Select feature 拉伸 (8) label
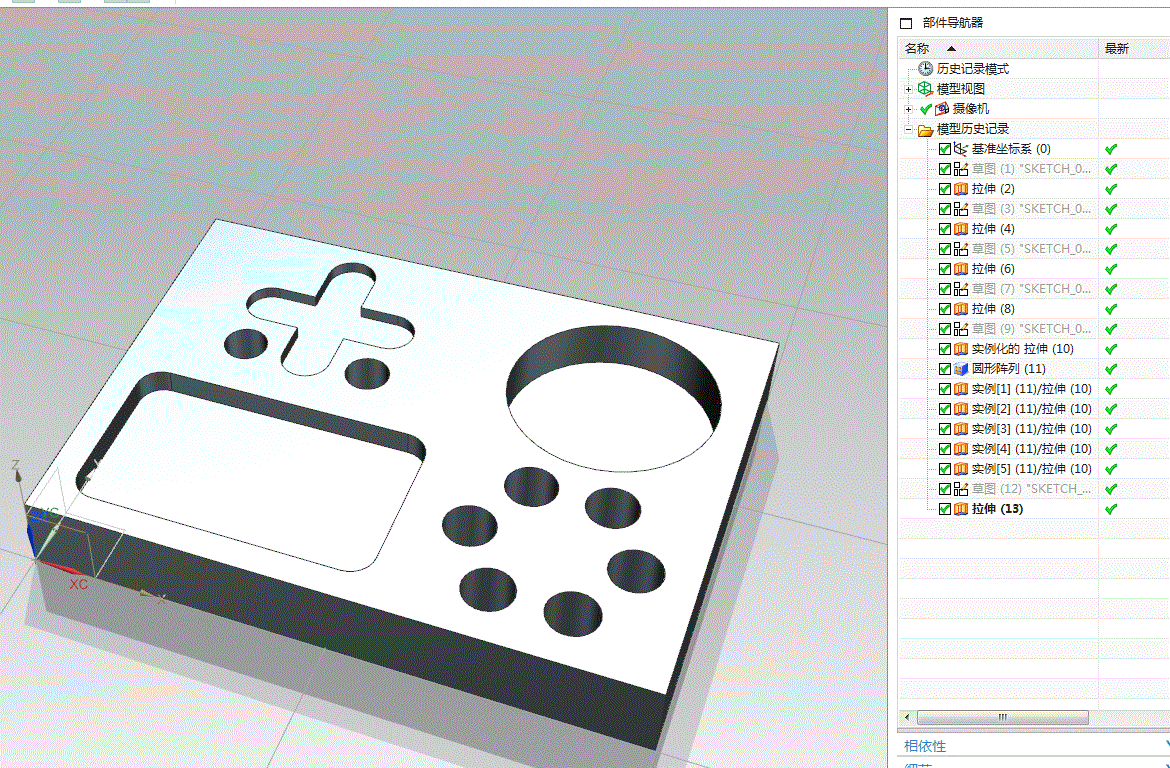 [x=993, y=309]
